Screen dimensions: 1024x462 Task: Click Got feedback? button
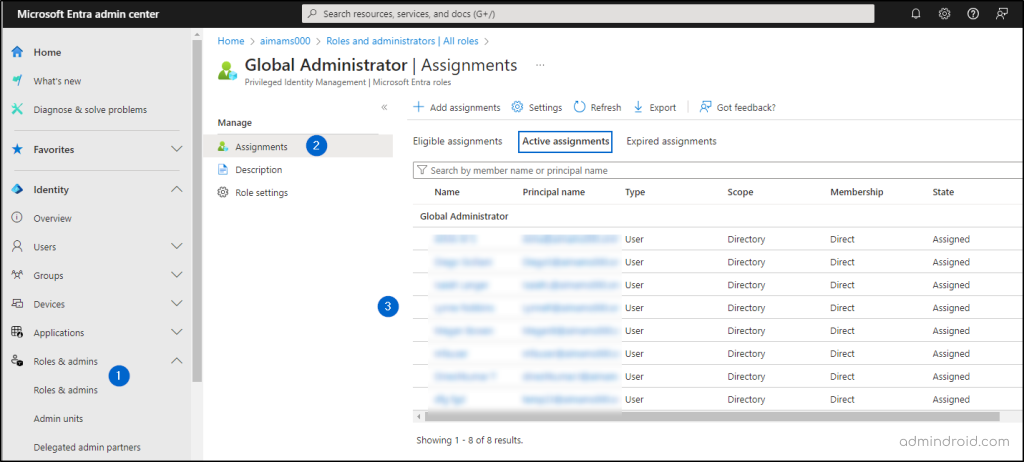point(737,107)
